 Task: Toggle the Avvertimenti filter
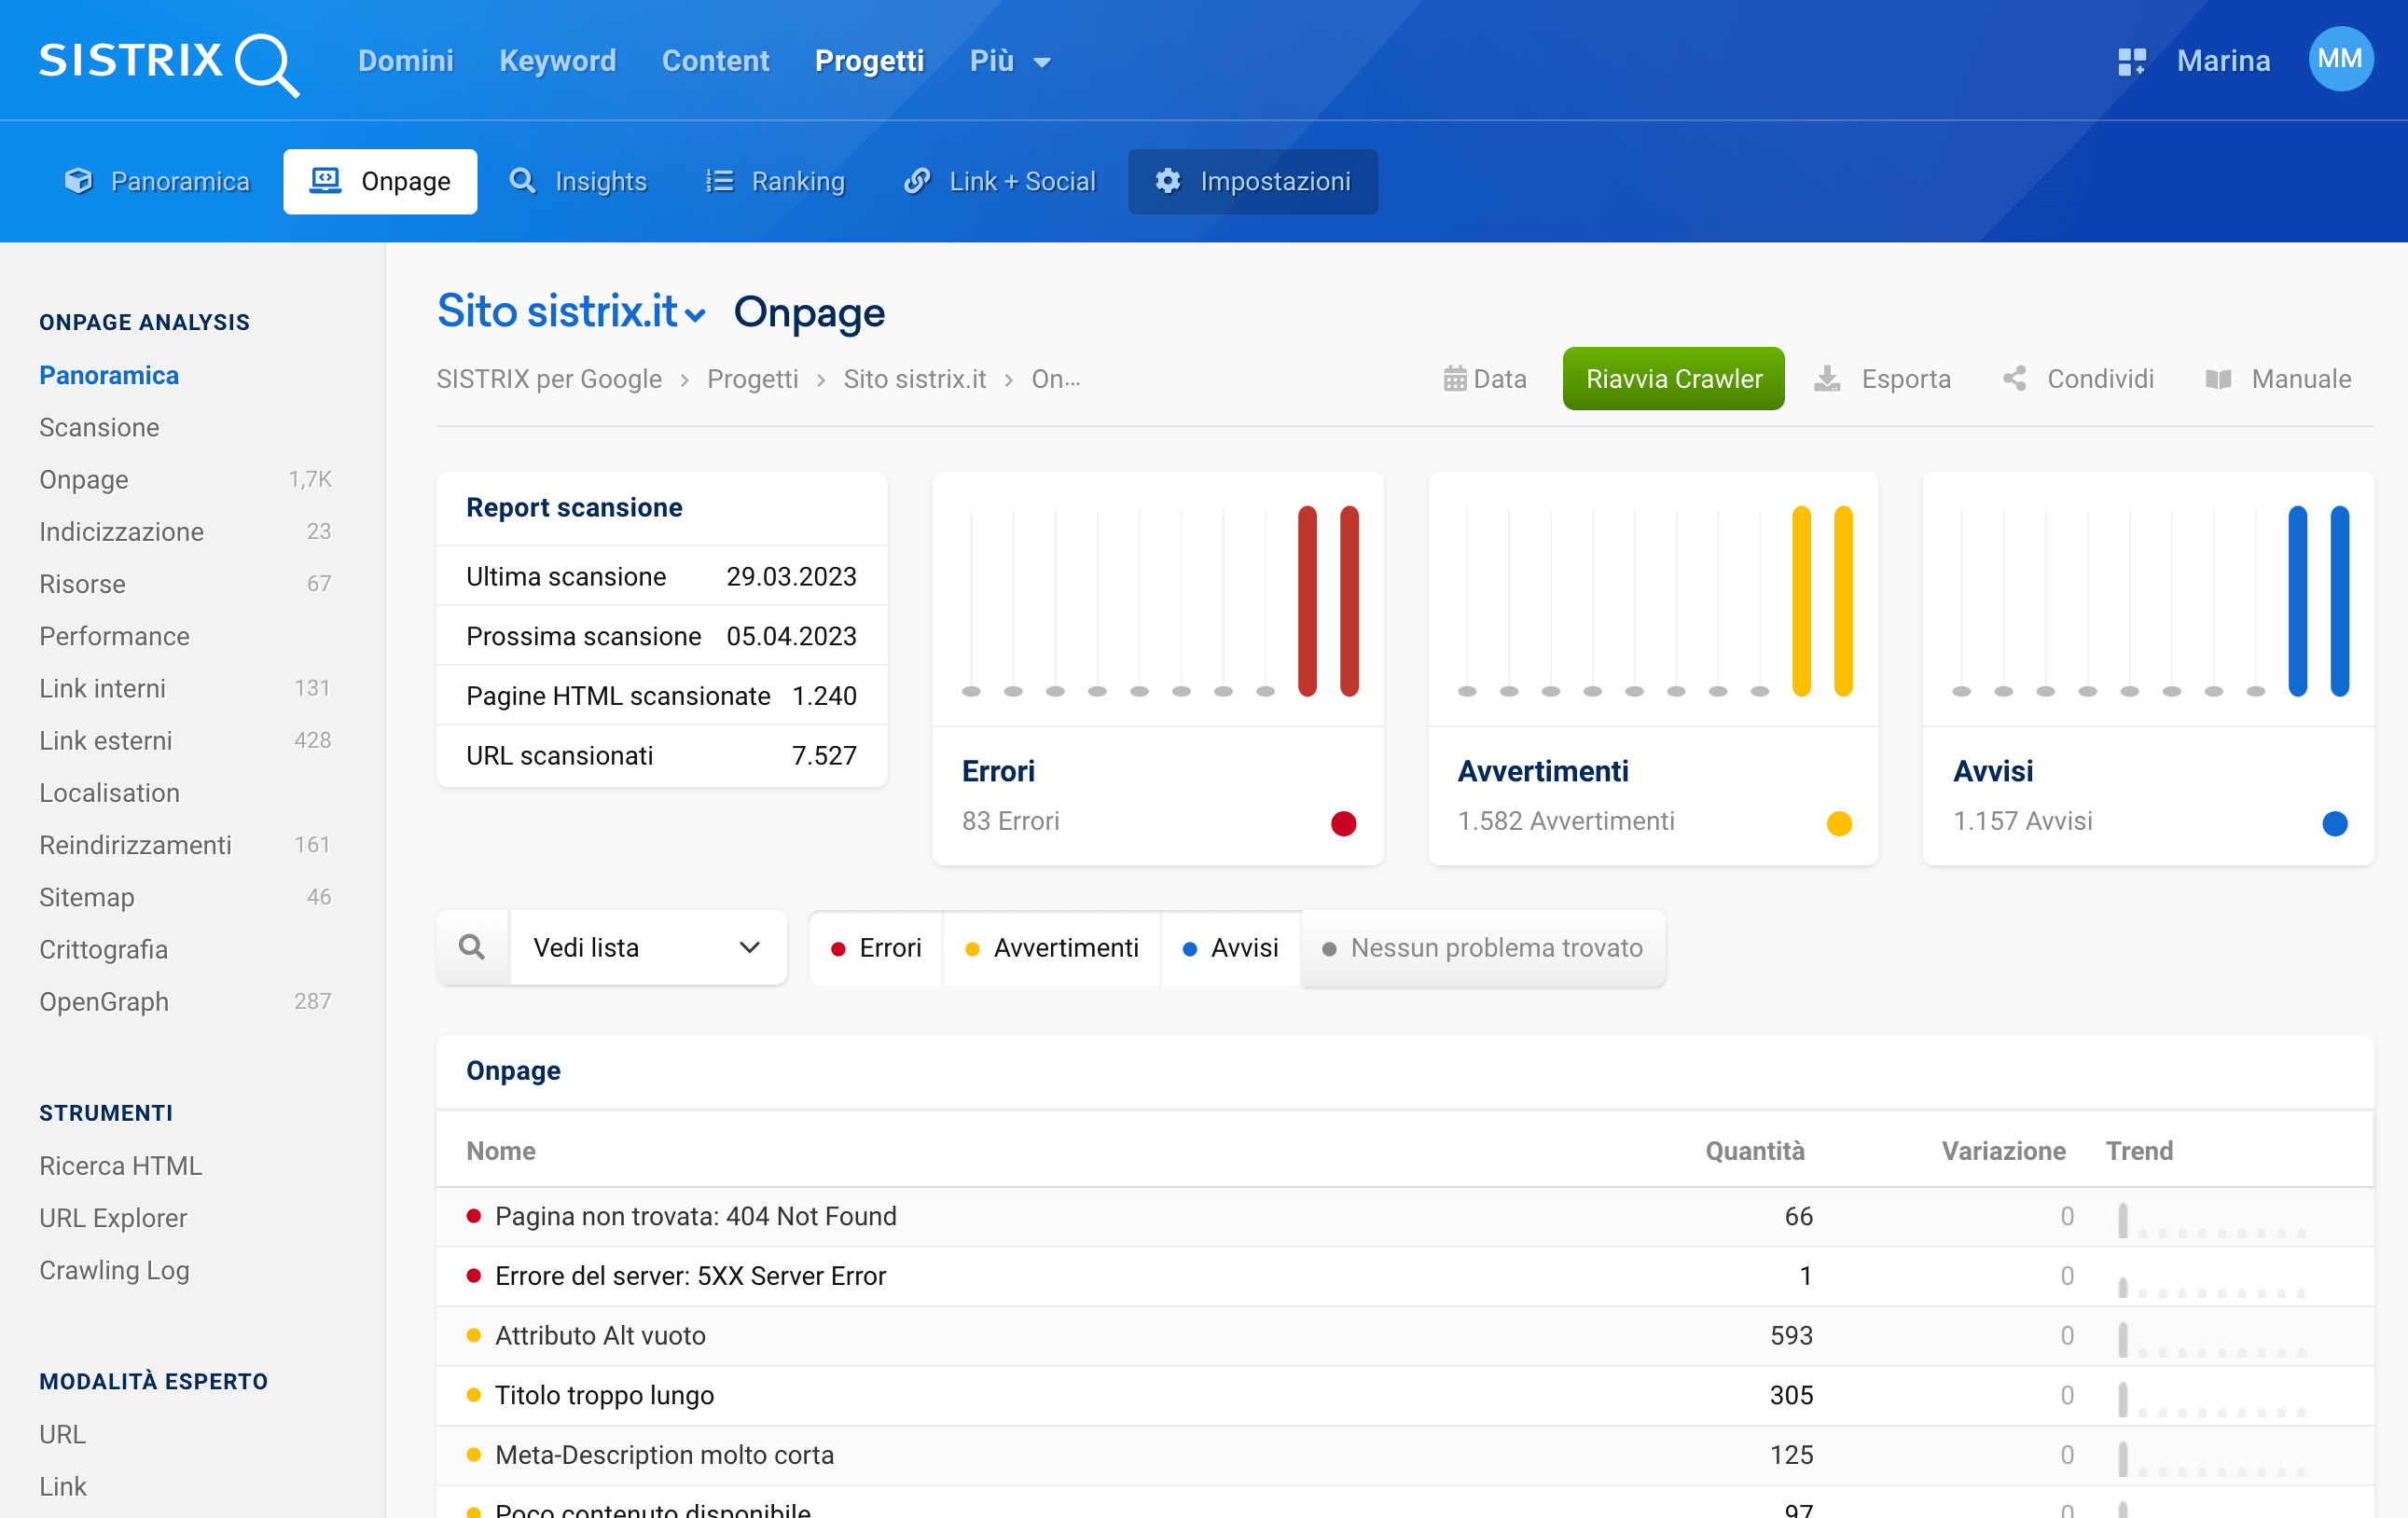coord(1051,947)
